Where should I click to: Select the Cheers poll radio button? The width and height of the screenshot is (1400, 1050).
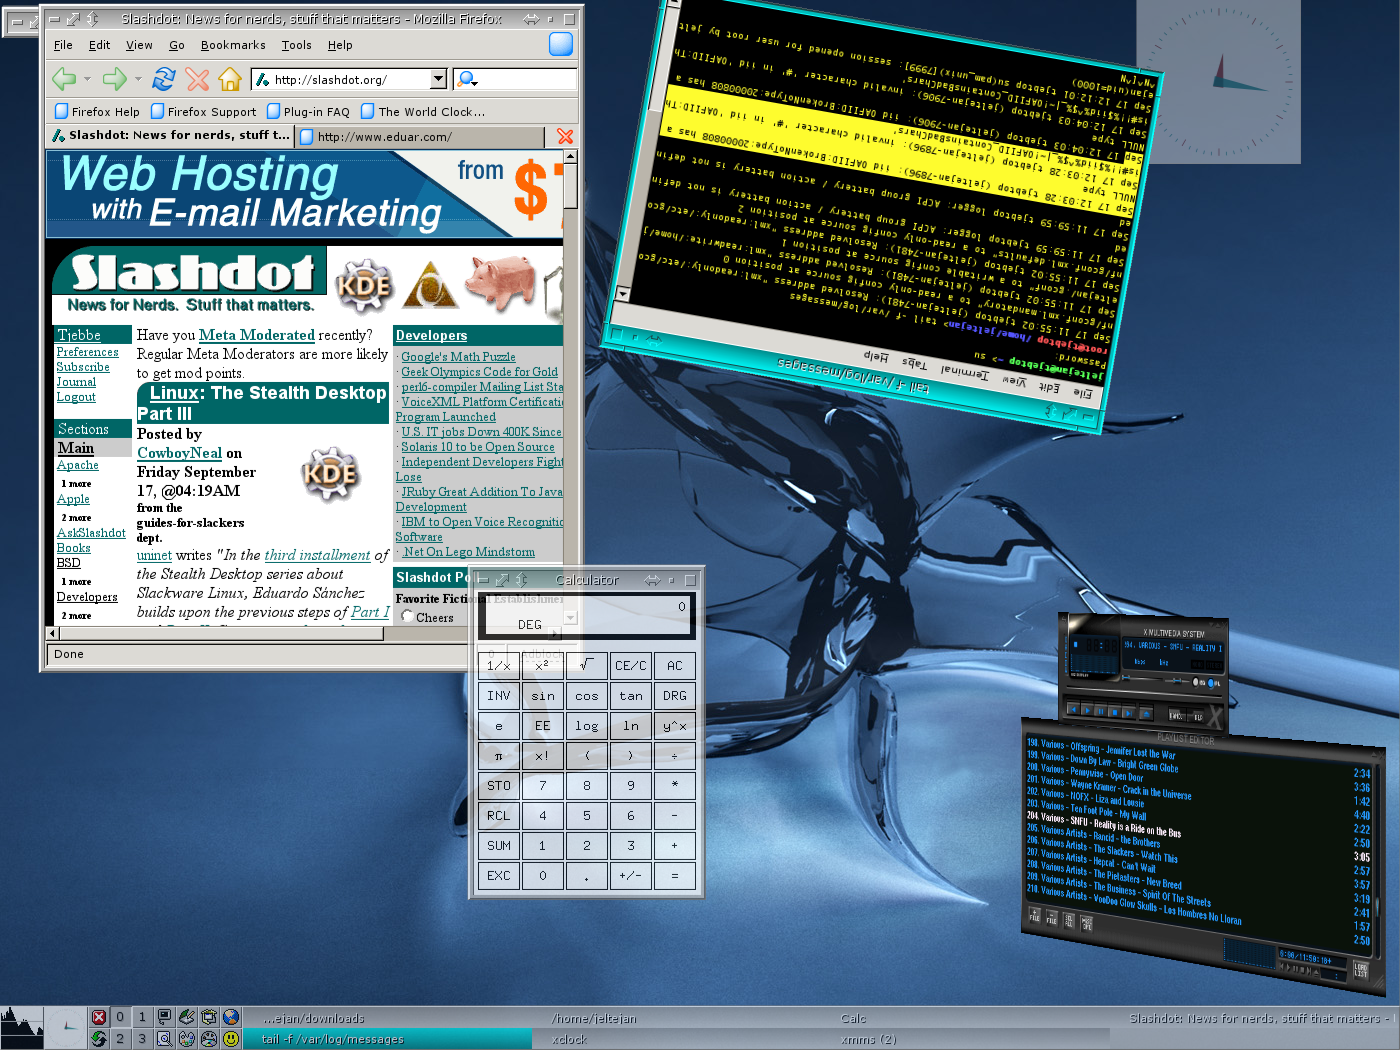point(407,617)
